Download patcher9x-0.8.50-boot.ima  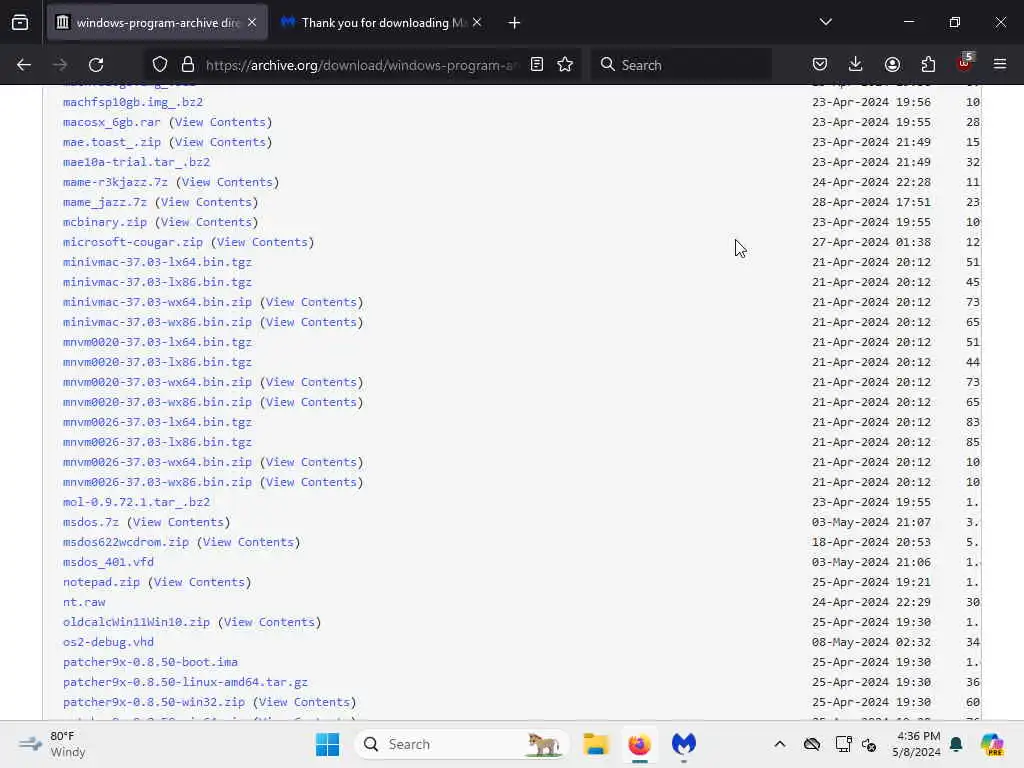pos(150,662)
